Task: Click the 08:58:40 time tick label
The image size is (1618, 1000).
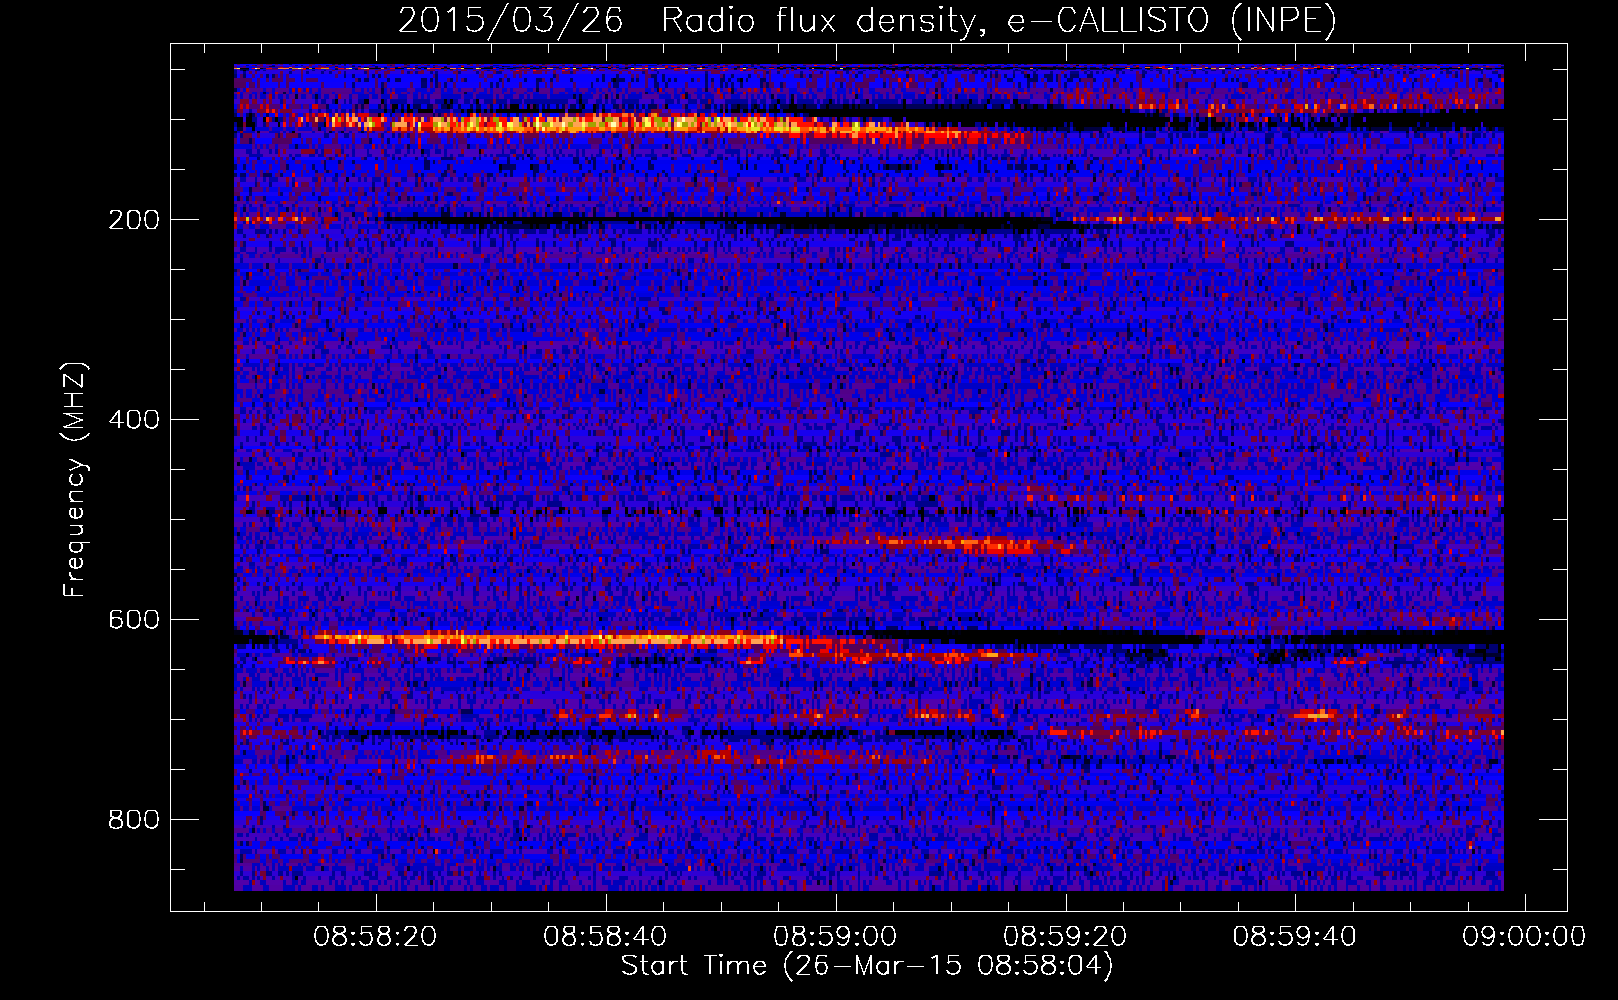Action: (605, 937)
